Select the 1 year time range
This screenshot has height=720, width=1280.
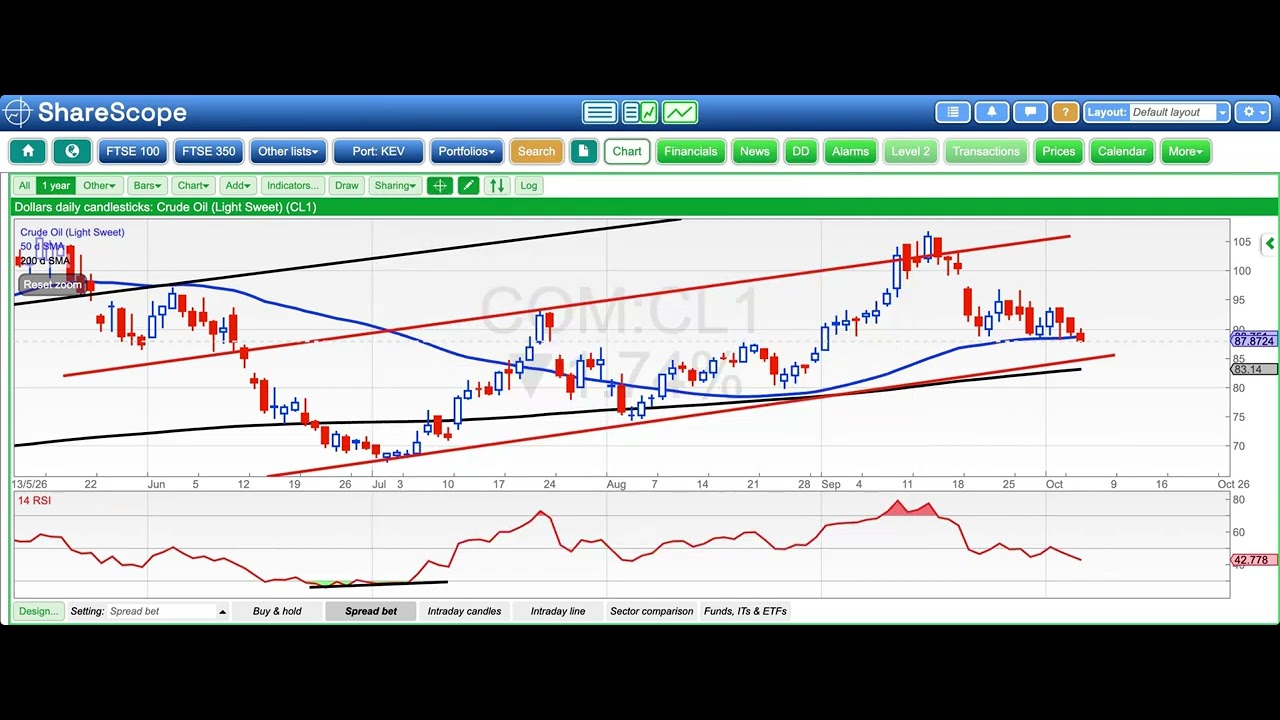click(x=56, y=185)
